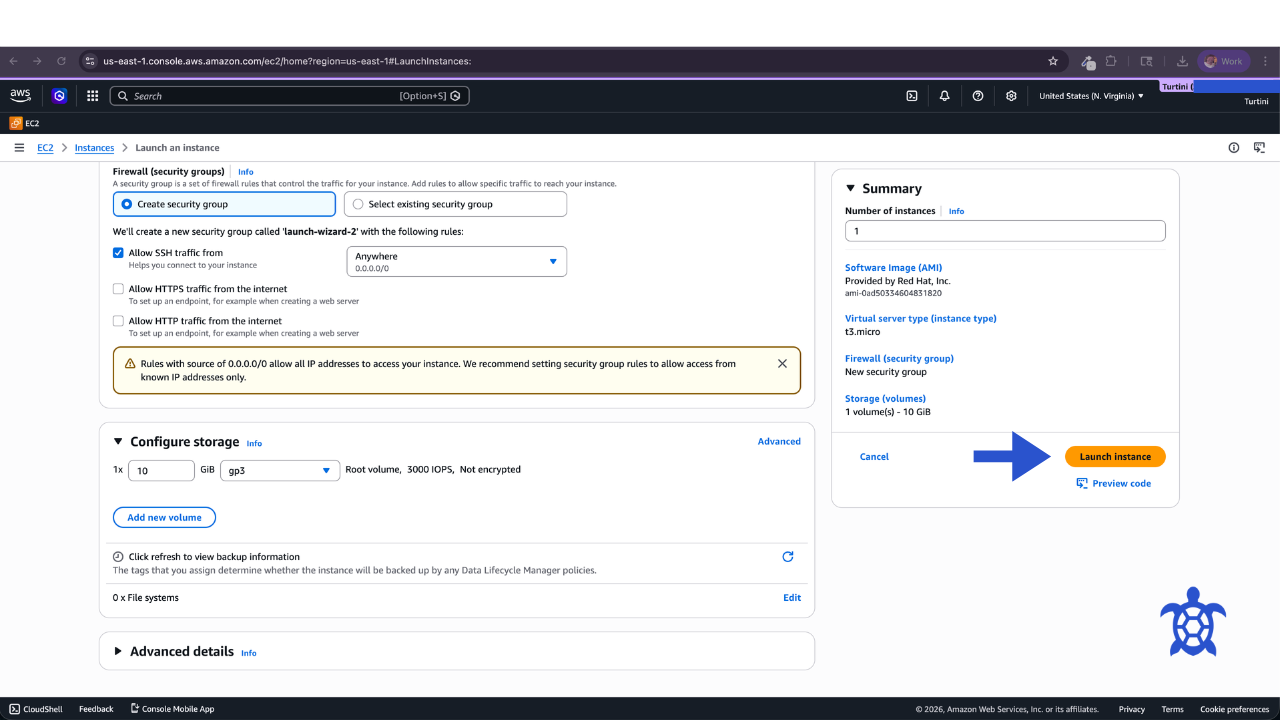Open the N. Virginia region selector
This screenshot has width=1280, height=720.
click(x=1091, y=96)
